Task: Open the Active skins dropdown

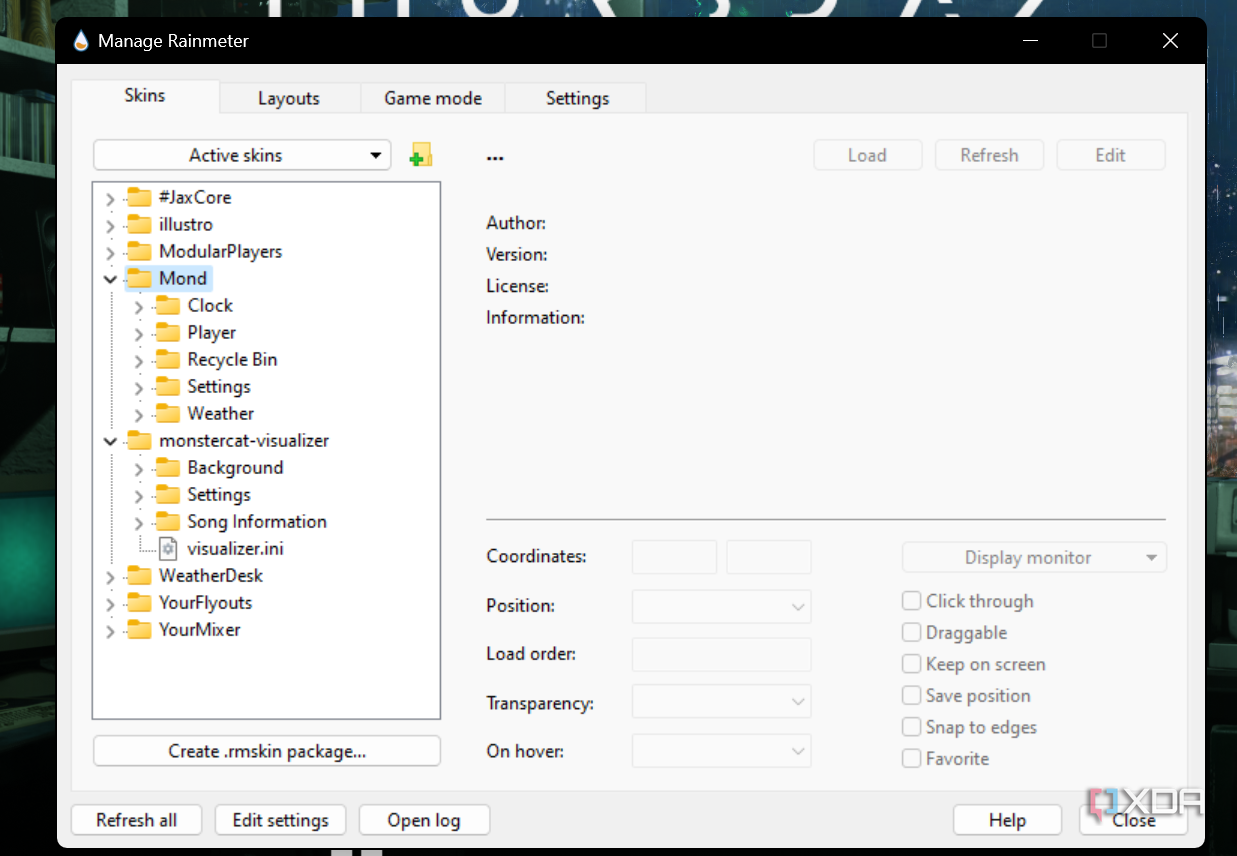Action: (242, 155)
